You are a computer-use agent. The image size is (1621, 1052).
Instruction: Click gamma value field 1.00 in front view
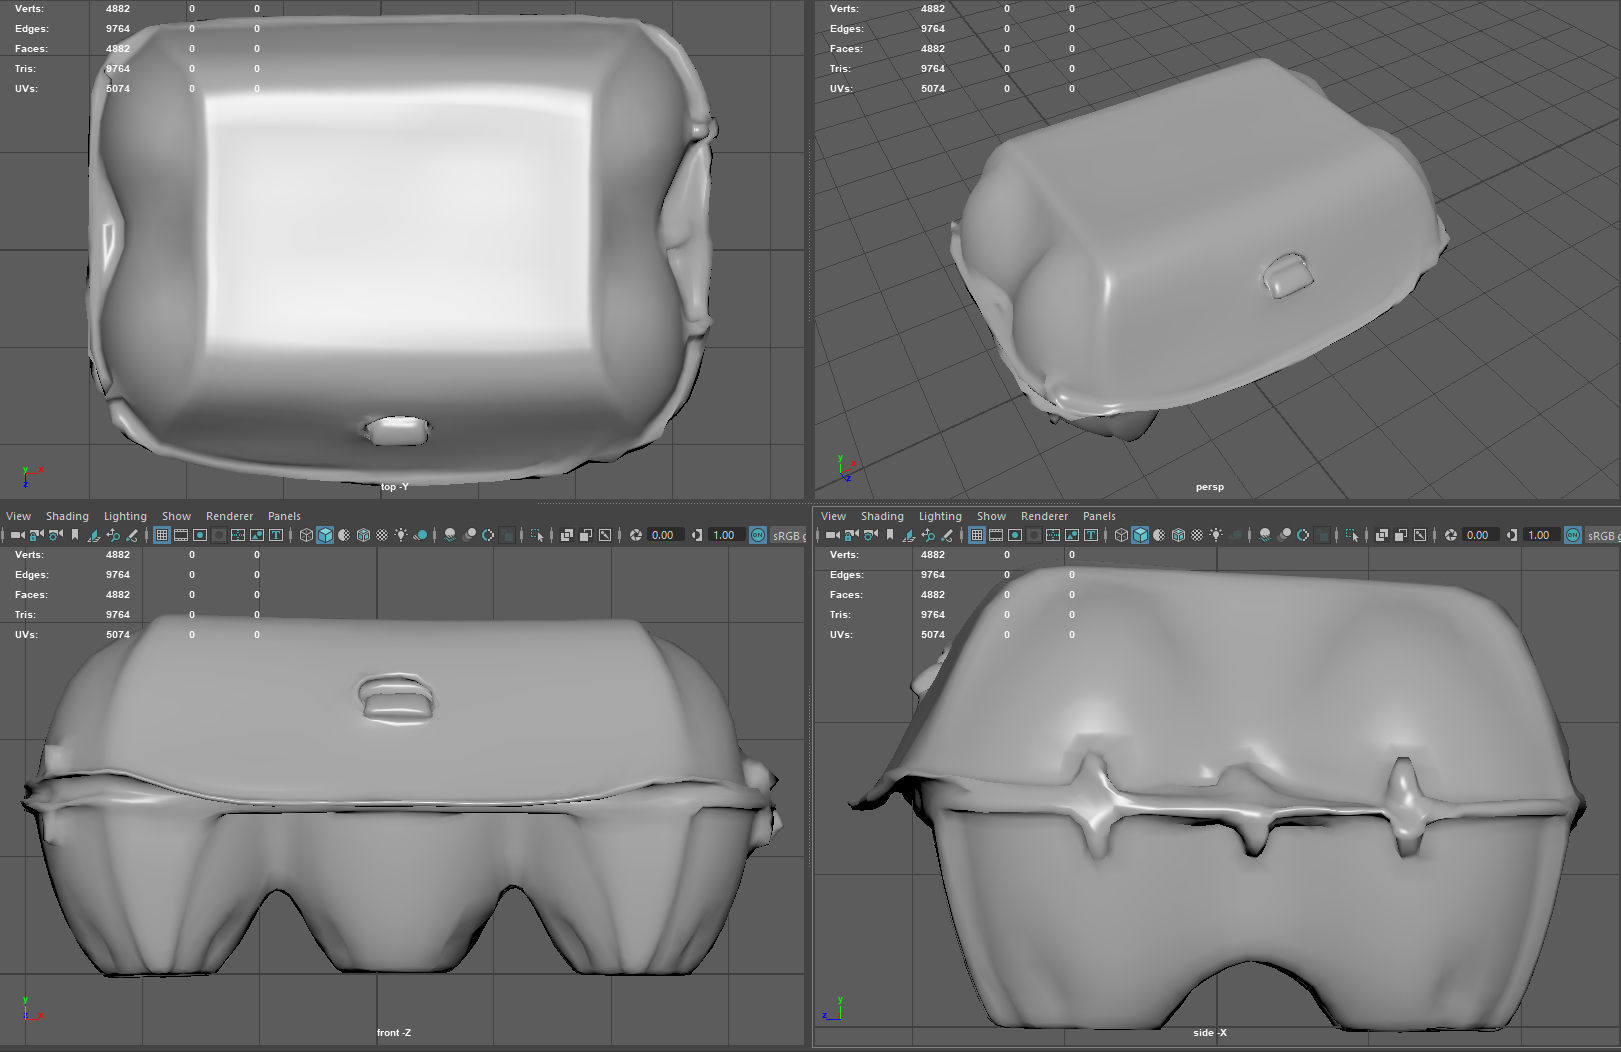click(727, 535)
